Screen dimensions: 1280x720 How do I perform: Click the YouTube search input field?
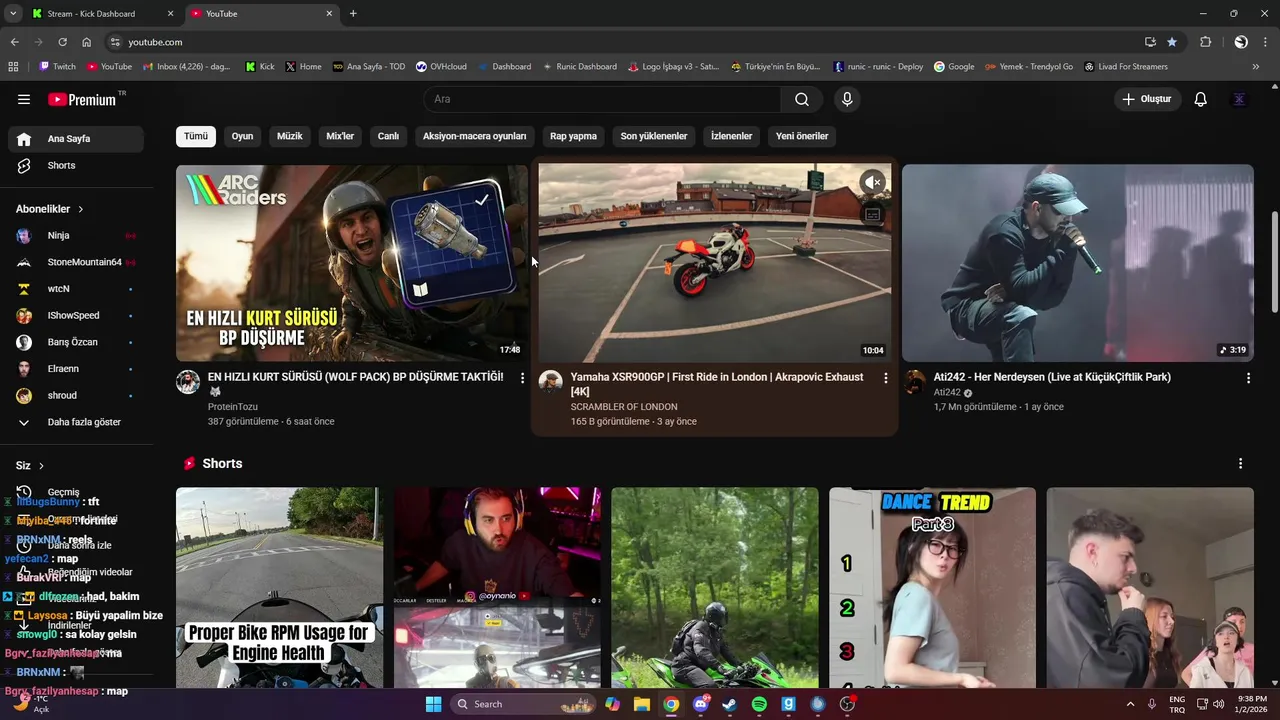click(x=603, y=99)
